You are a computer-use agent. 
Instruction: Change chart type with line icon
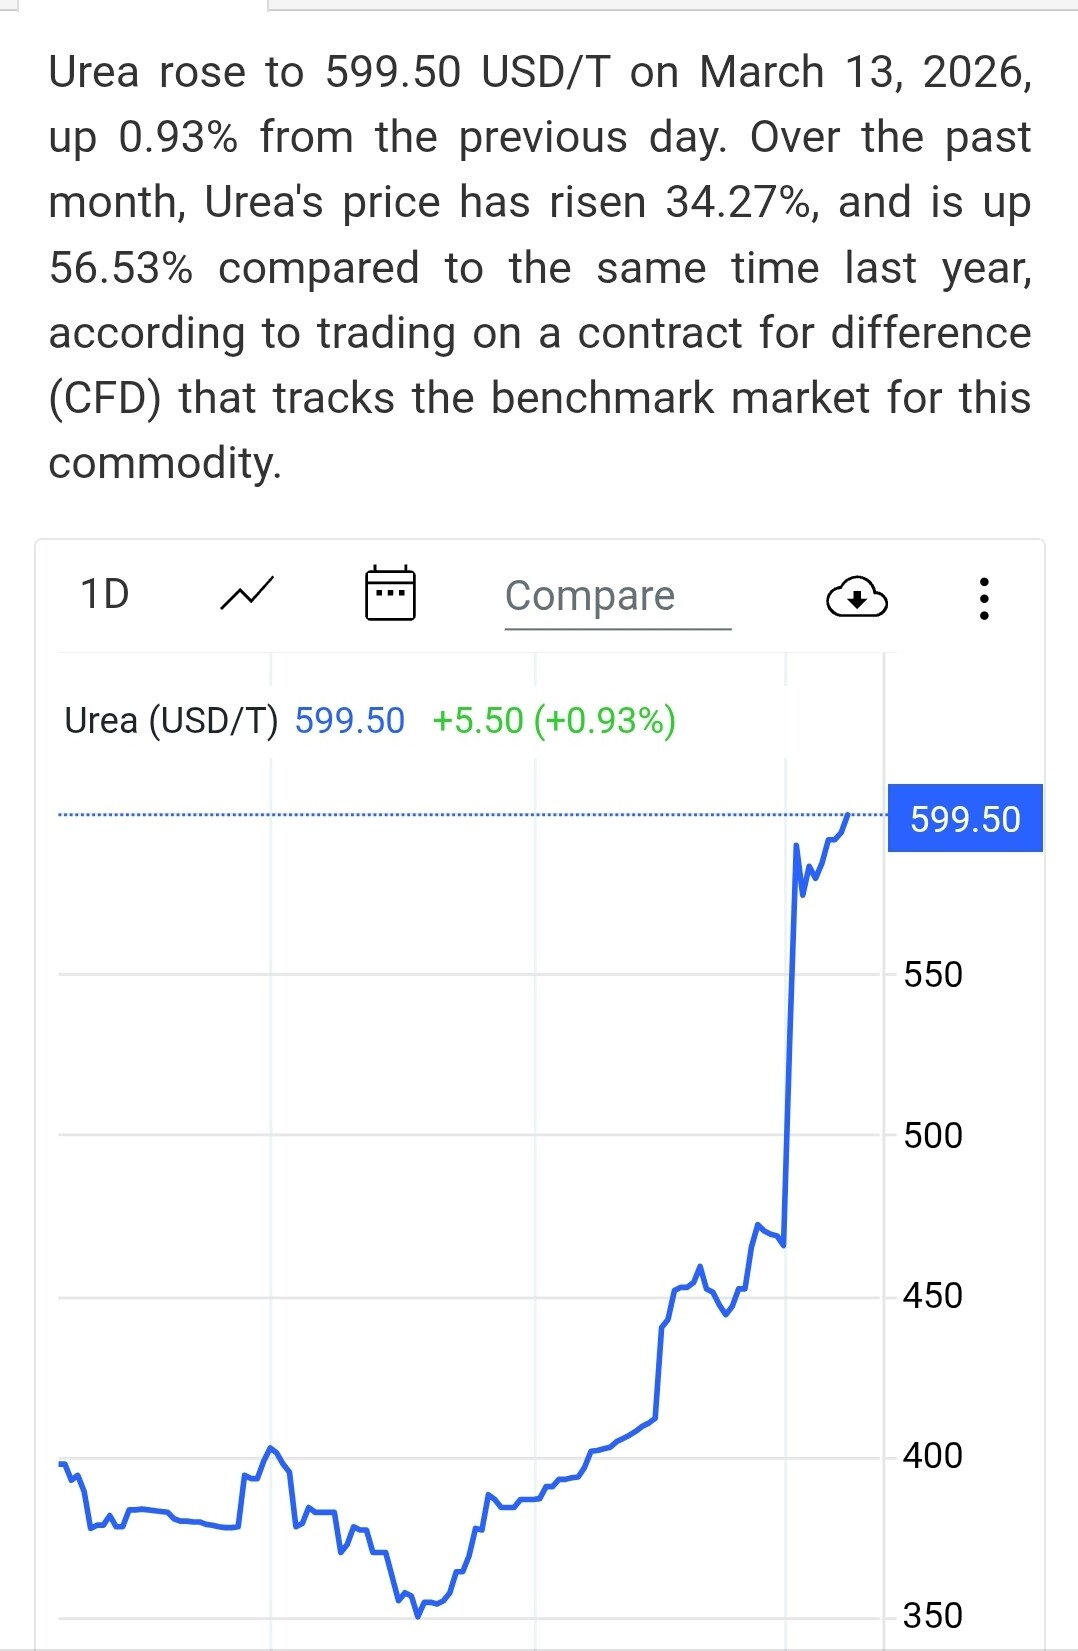[246, 594]
